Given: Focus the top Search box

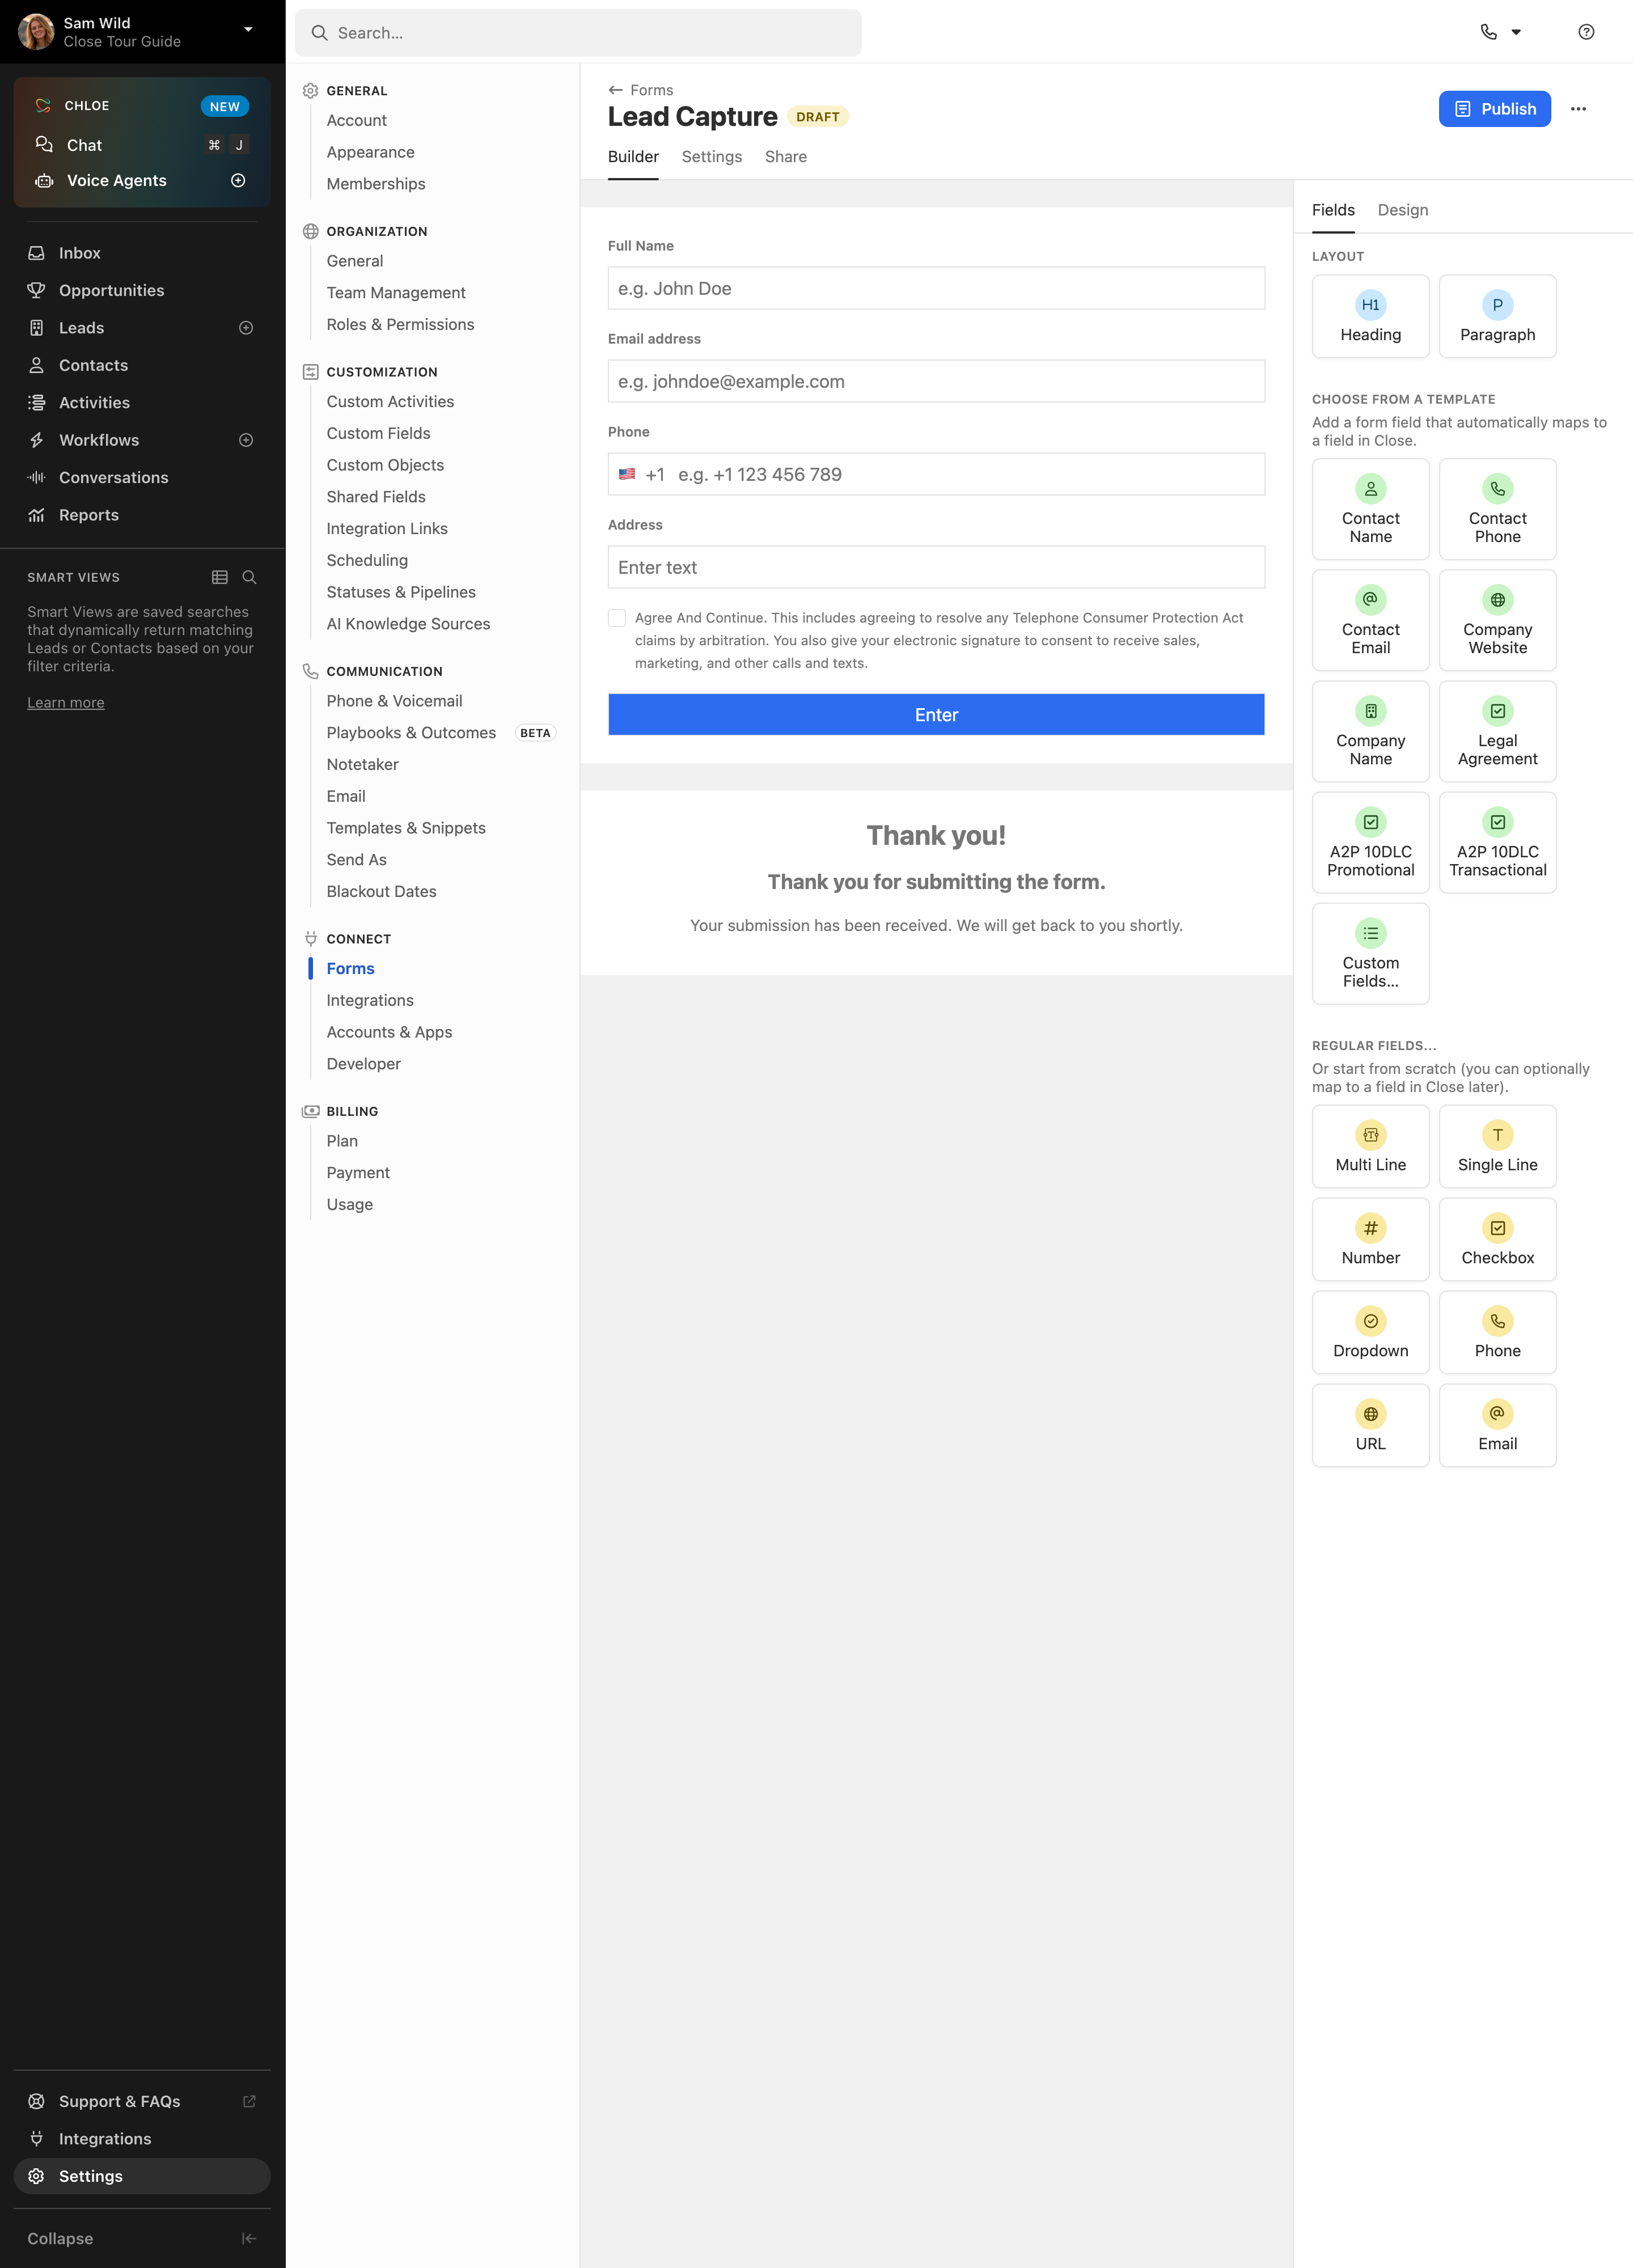Looking at the screenshot, I should pyautogui.click(x=578, y=33).
